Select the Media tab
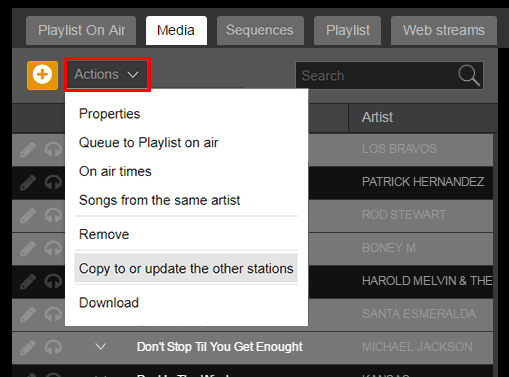Viewport: 509px width, 377px height. click(176, 30)
